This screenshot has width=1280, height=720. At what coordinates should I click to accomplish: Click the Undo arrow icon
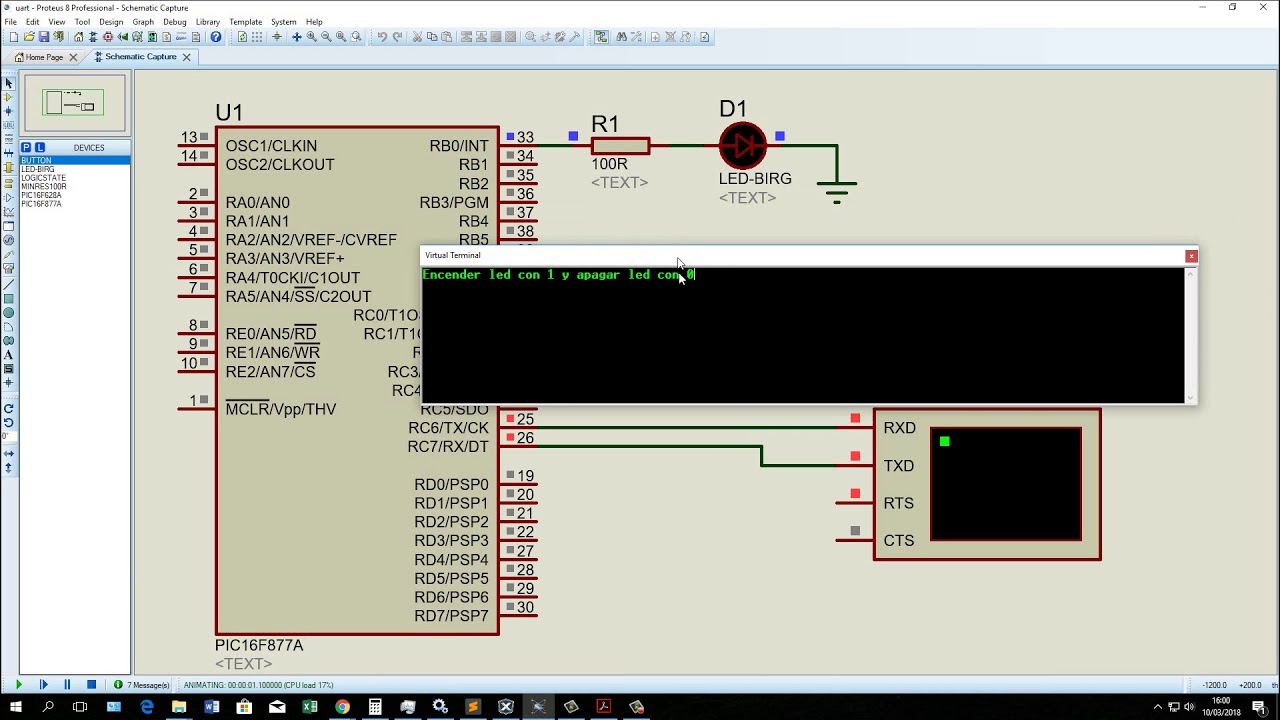[382, 37]
